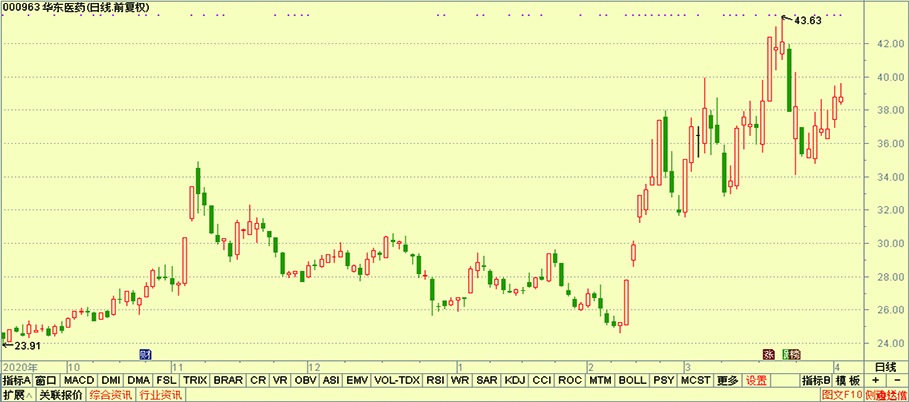
Task: Select the CCI indicator tab
Action: point(542,381)
